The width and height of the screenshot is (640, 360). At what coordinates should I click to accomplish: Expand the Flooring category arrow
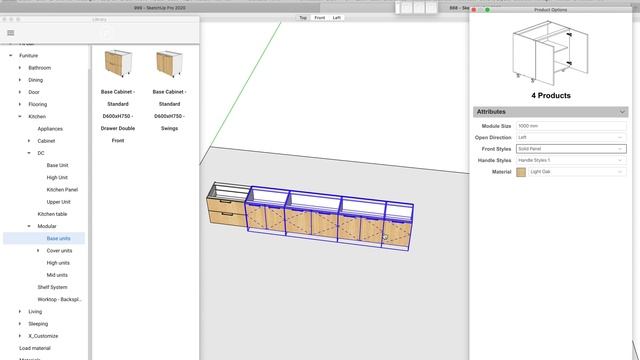20,104
